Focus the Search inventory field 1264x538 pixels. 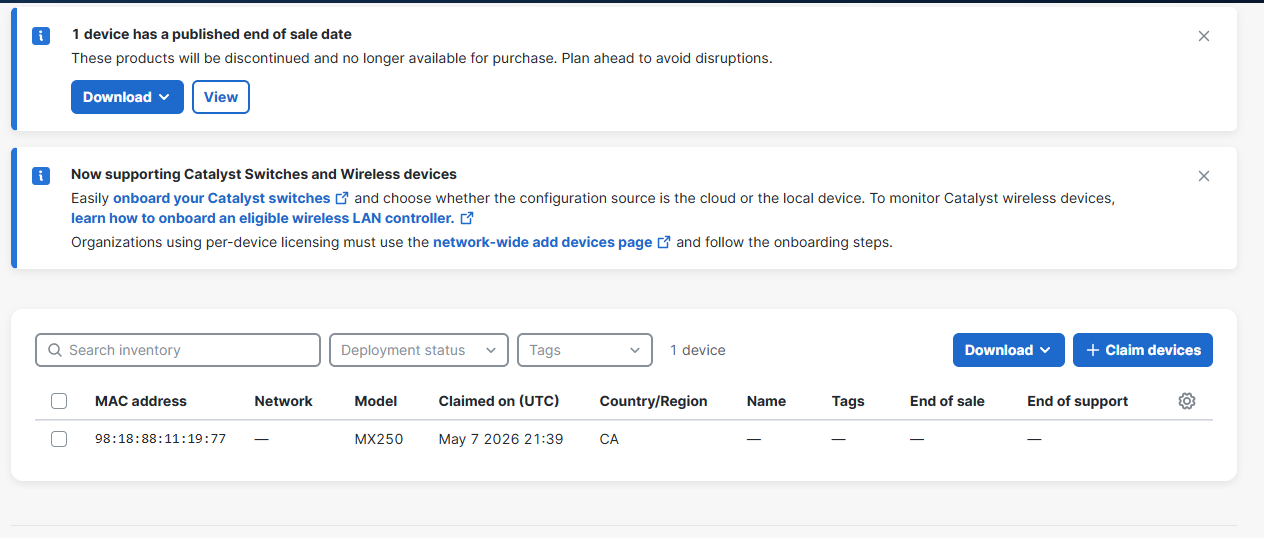[x=178, y=350]
